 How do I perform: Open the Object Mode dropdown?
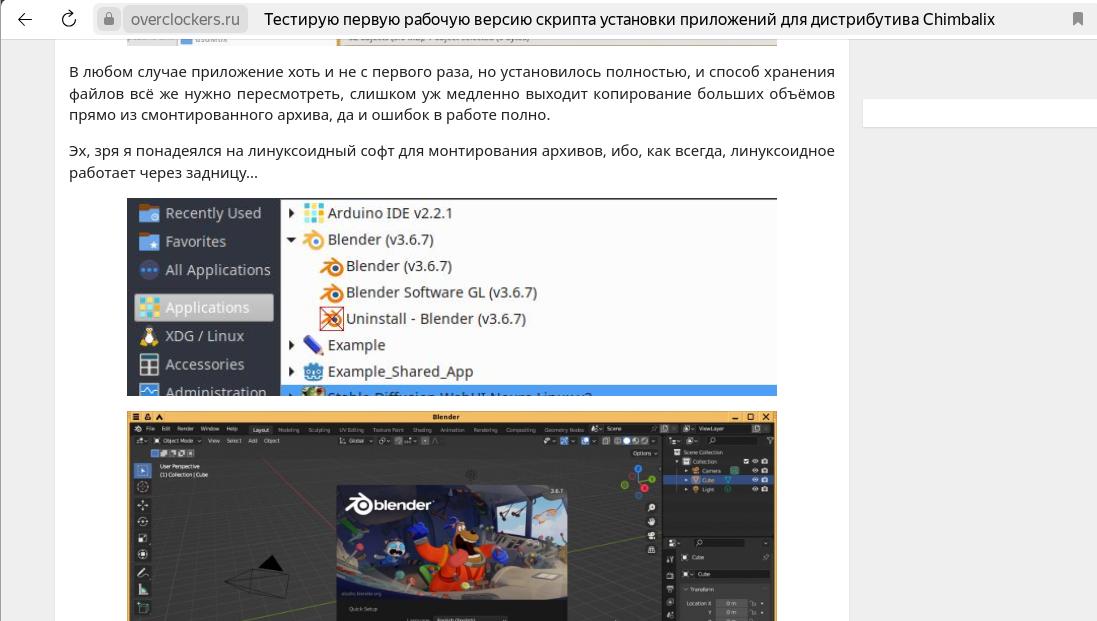tap(178, 441)
